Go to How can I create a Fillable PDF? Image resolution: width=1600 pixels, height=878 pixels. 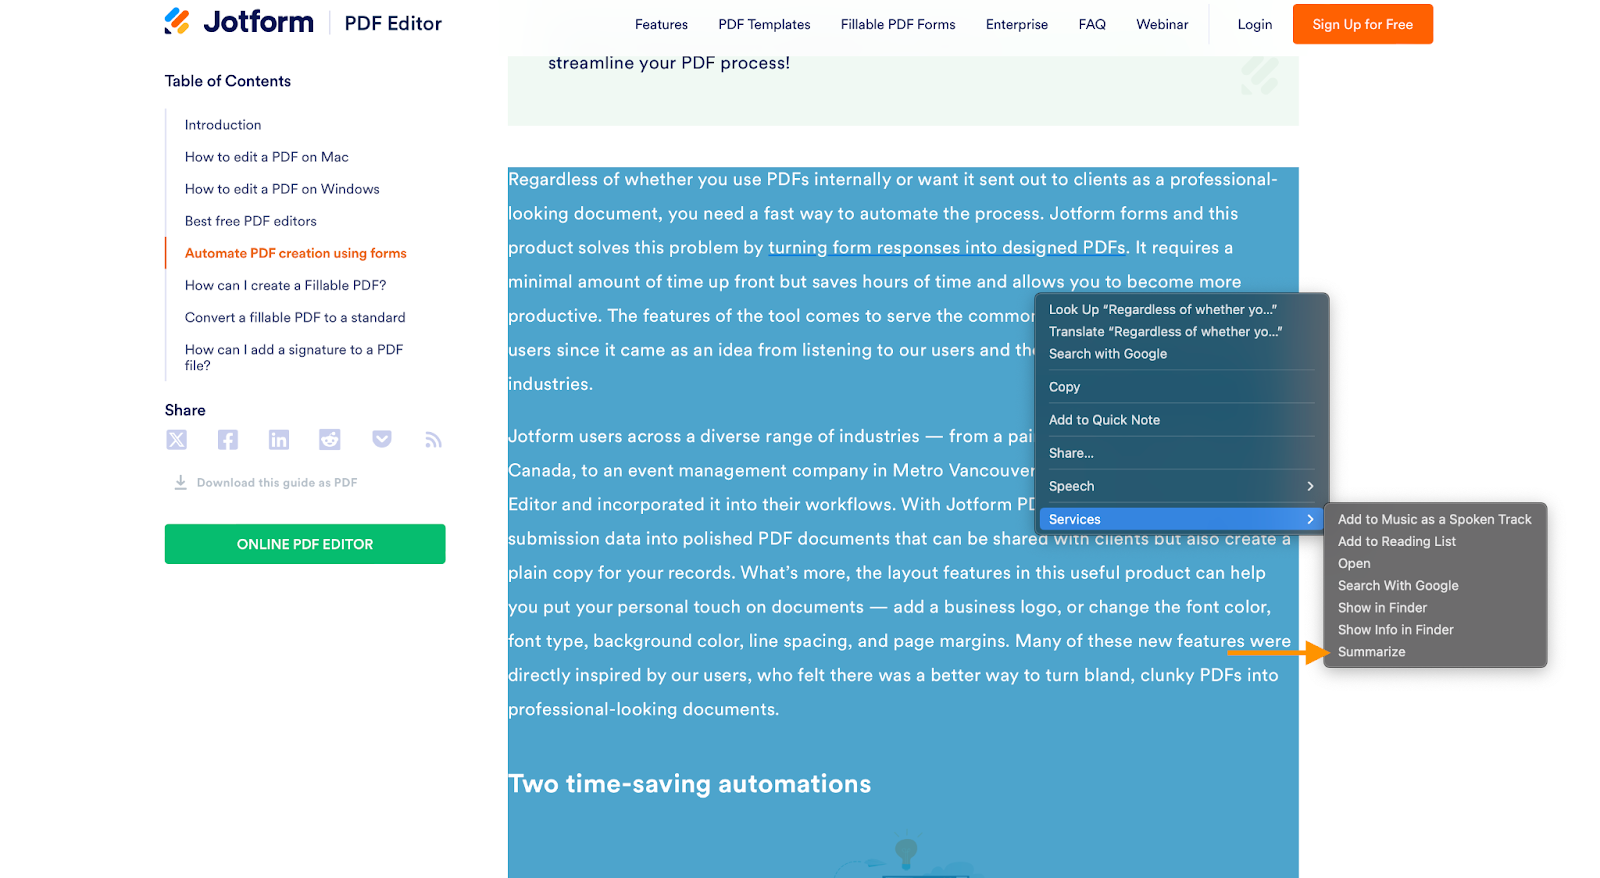point(286,285)
